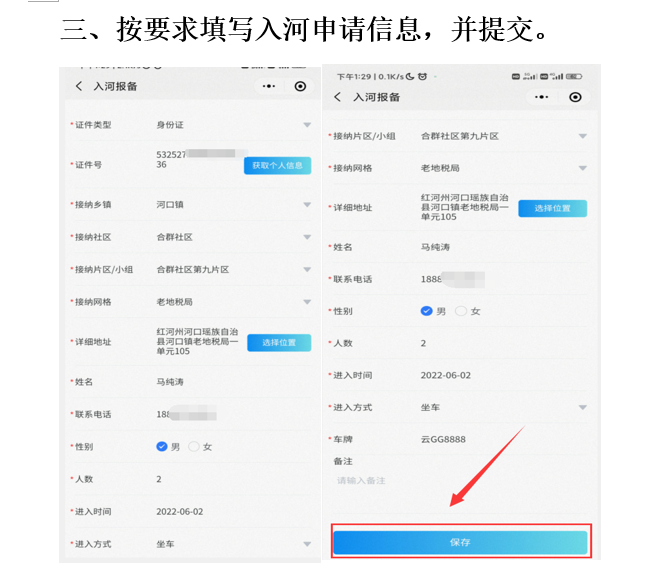Click 进入时间 date on right phone
Viewport: 653px width, 579px height.
point(446,375)
